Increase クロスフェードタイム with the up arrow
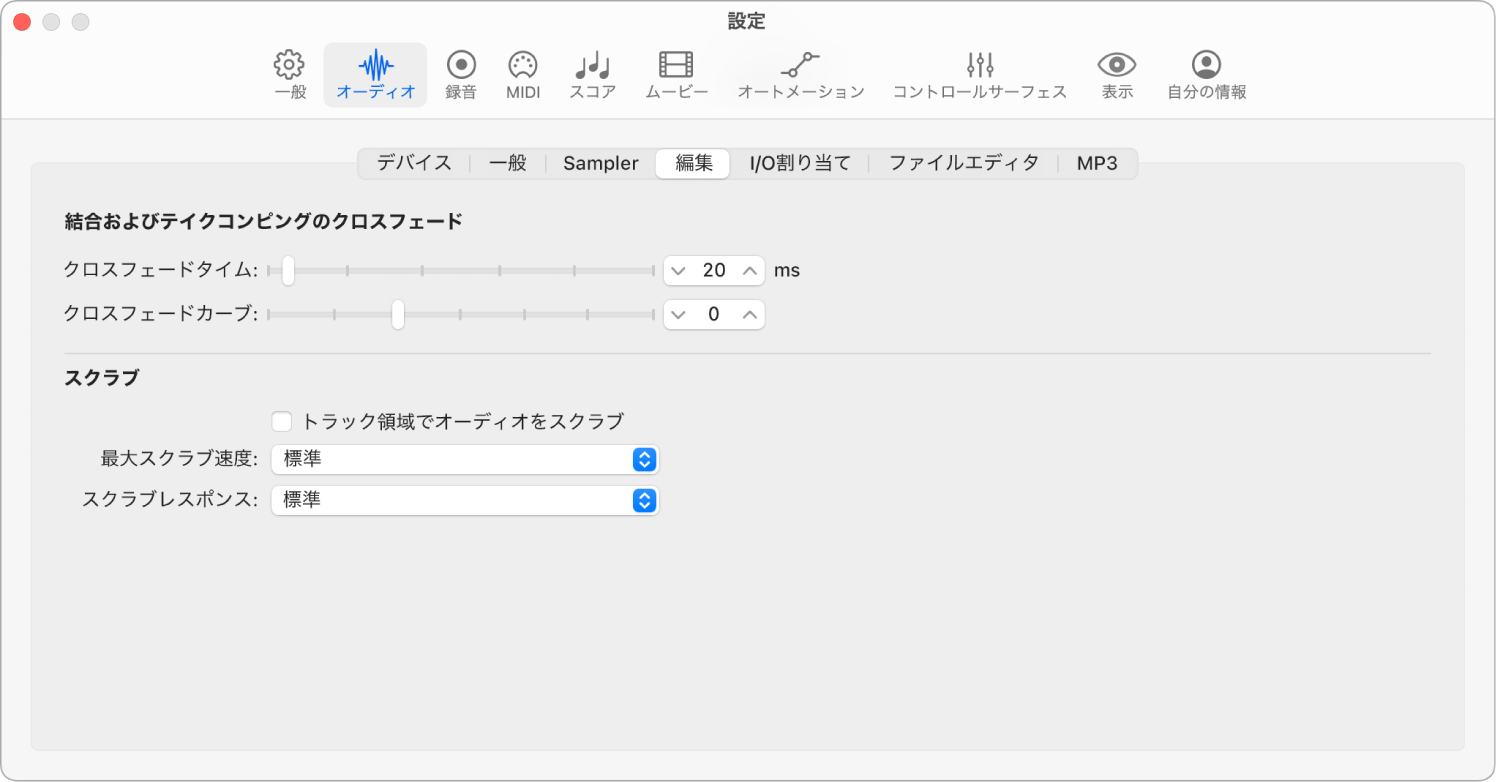 747,270
